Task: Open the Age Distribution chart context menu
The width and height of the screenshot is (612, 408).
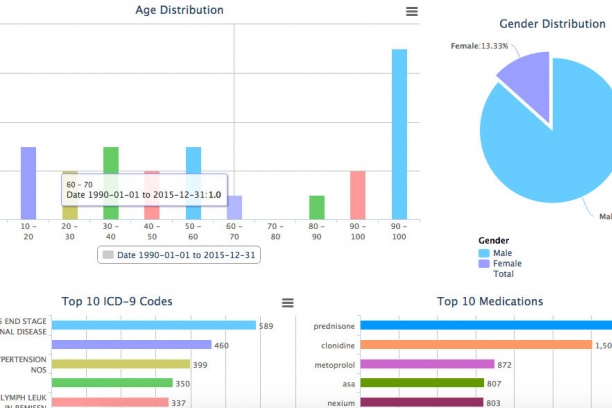Action: [412, 11]
